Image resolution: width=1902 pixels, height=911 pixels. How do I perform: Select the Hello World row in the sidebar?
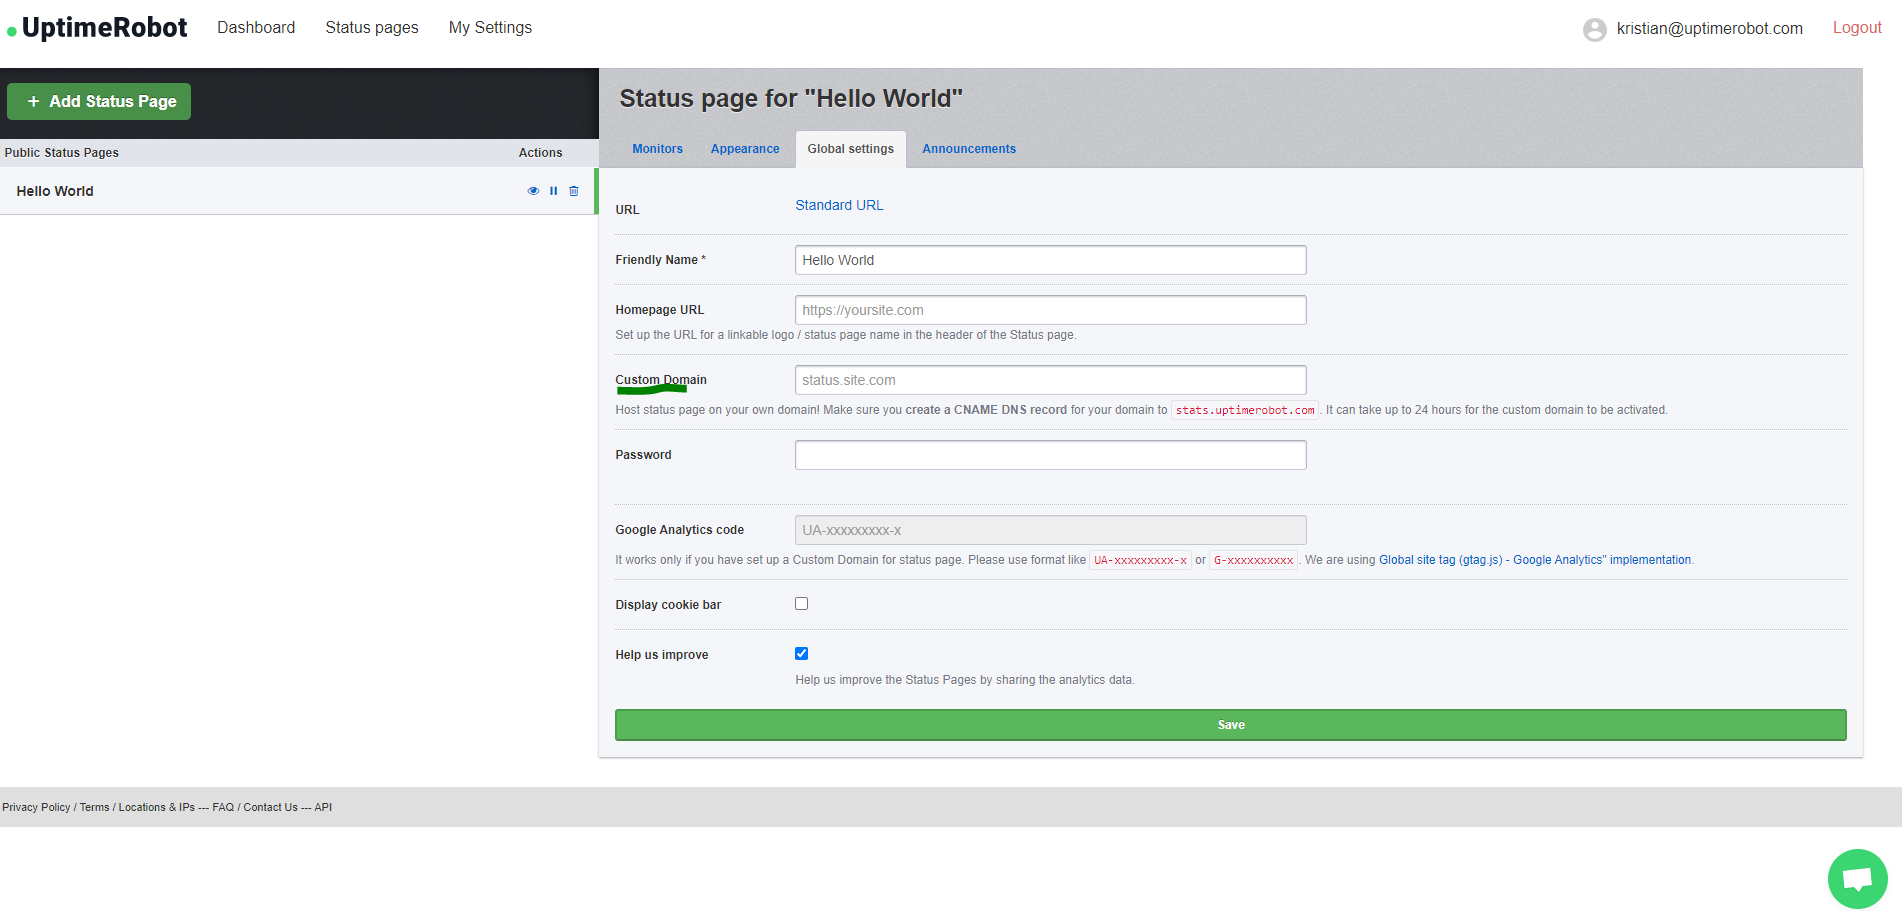point(298,191)
